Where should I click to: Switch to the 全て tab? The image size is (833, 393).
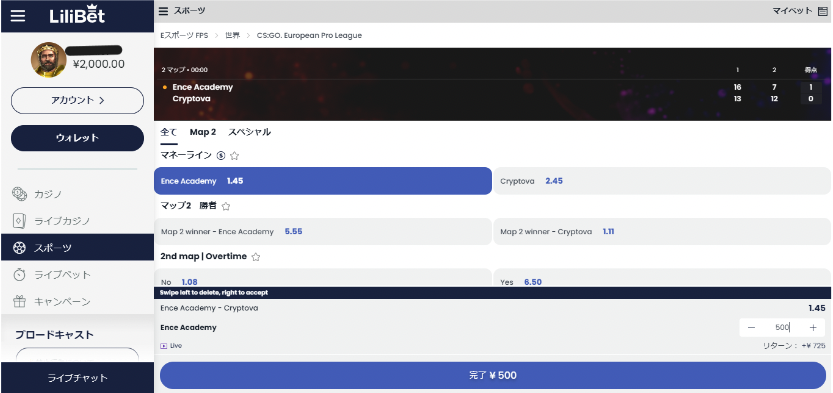click(169, 132)
